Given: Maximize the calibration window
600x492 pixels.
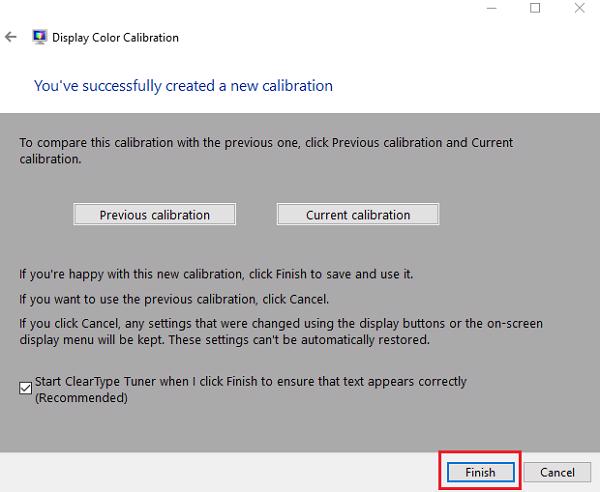Looking at the screenshot, I should point(535,8).
